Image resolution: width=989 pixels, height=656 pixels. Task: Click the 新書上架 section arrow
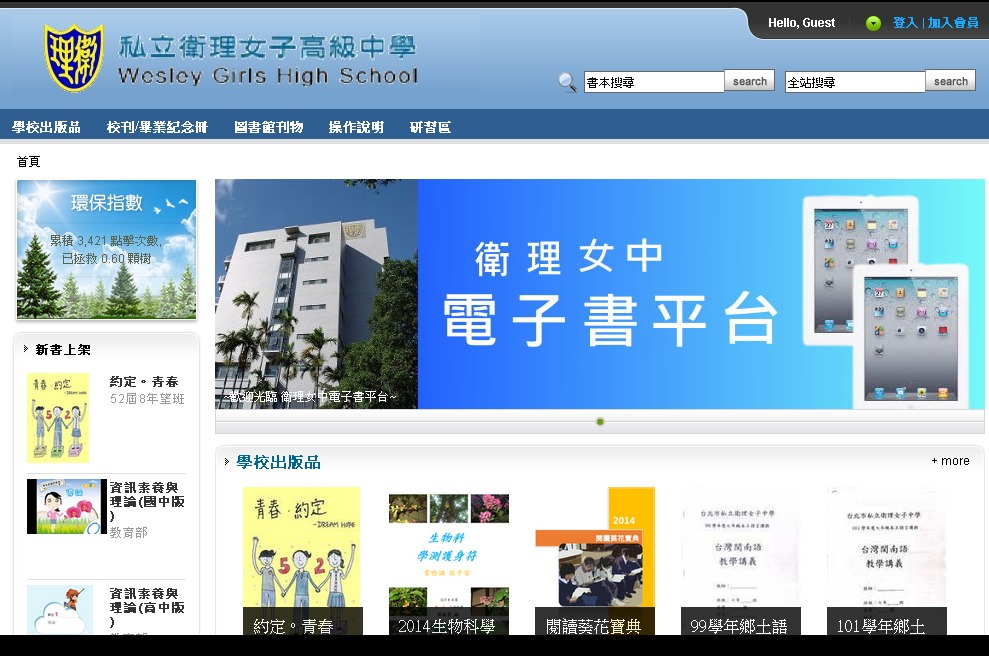point(26,349)
